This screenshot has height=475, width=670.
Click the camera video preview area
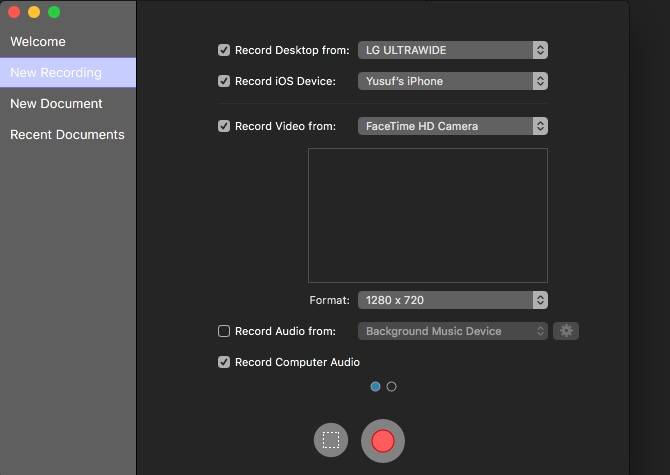pyautogui.click(x=427, y=215)
